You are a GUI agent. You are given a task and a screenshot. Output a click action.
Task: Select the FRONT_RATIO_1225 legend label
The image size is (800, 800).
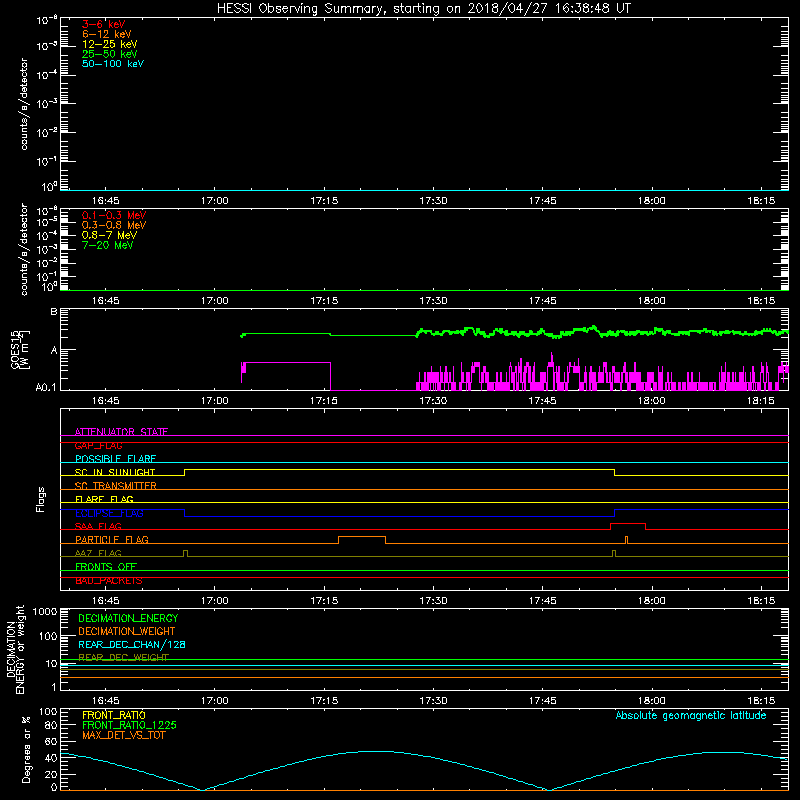129,725
